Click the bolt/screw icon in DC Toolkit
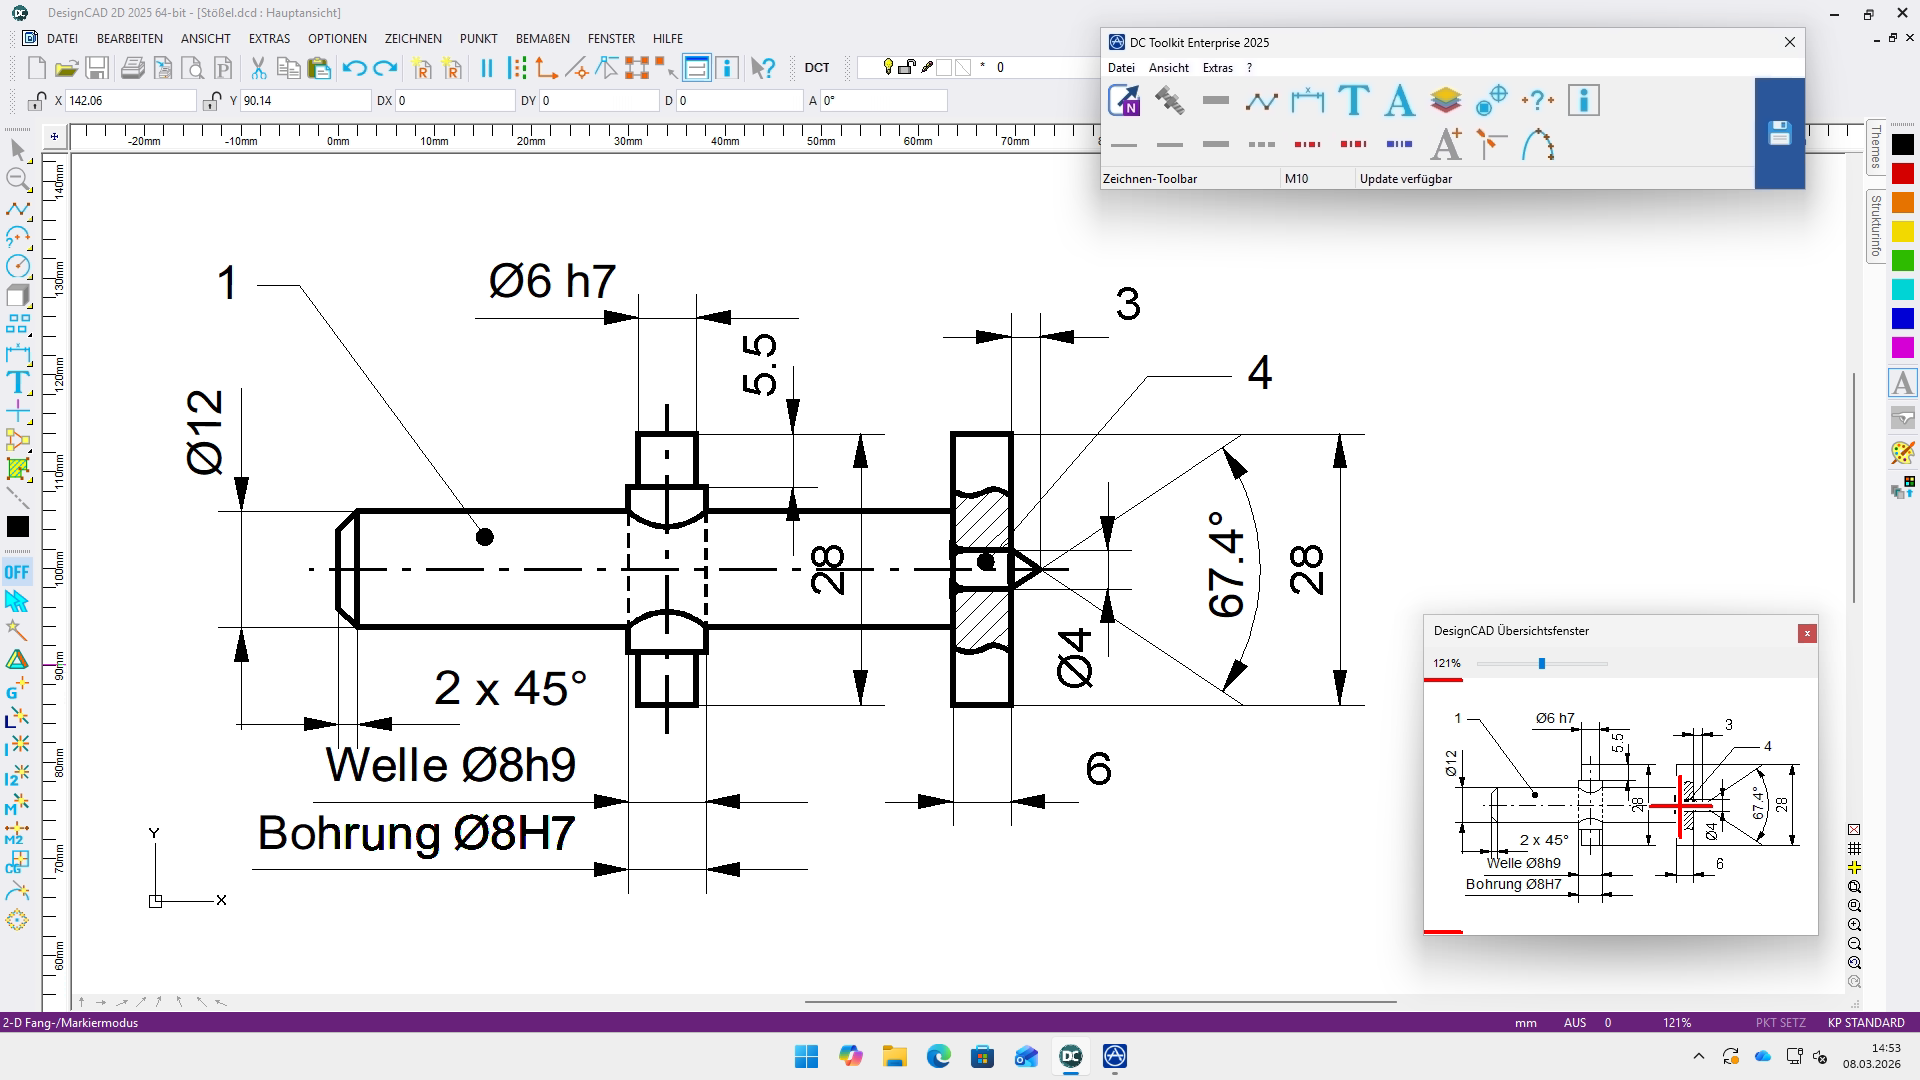Image resolution: width=1920 pixels, height=1080 pixels. [x=1169, y=100]
